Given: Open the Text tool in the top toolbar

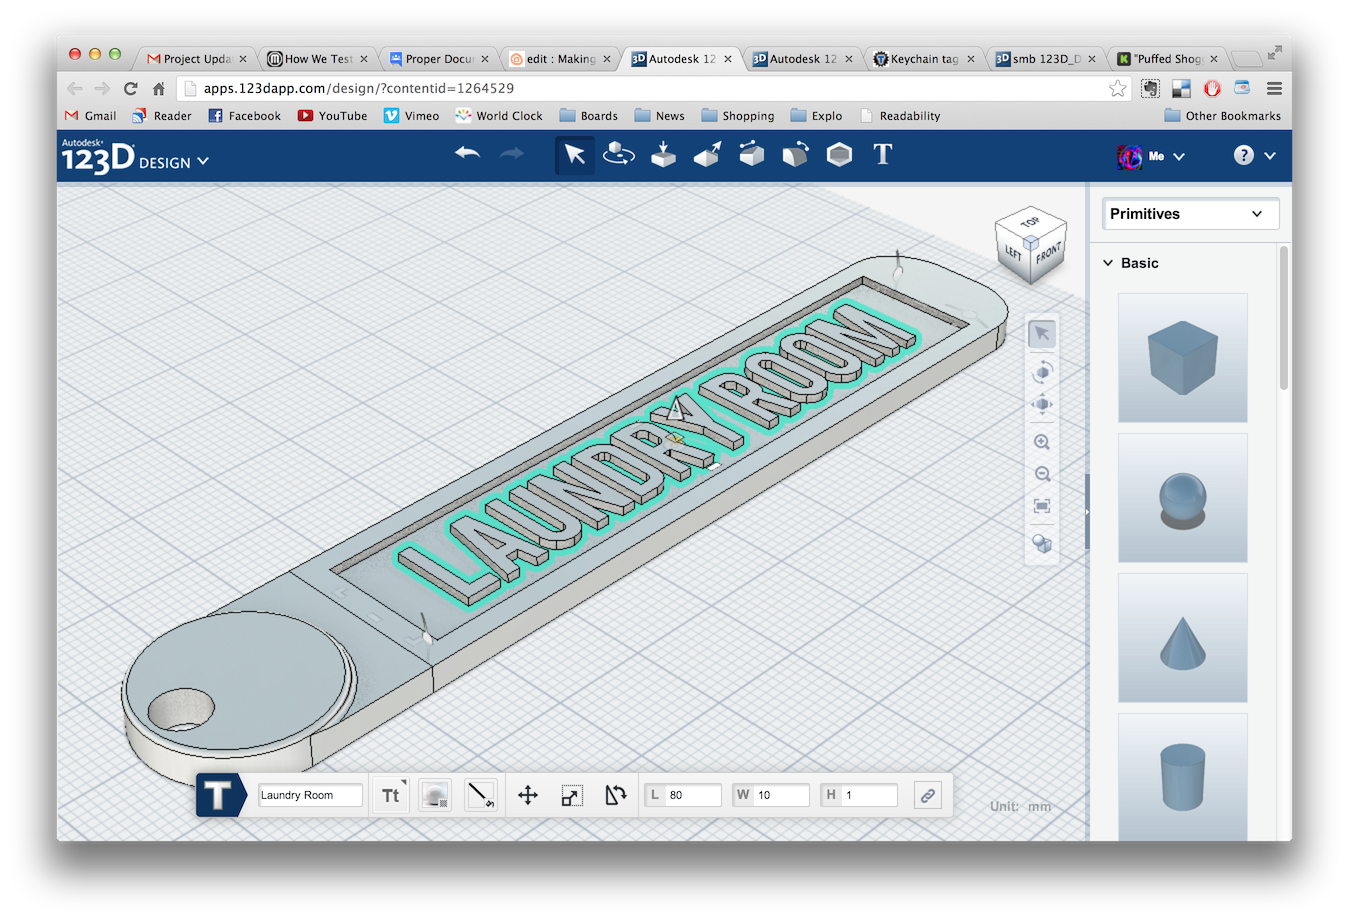Looking at the screenshot, I should click(x=881, y=154).
